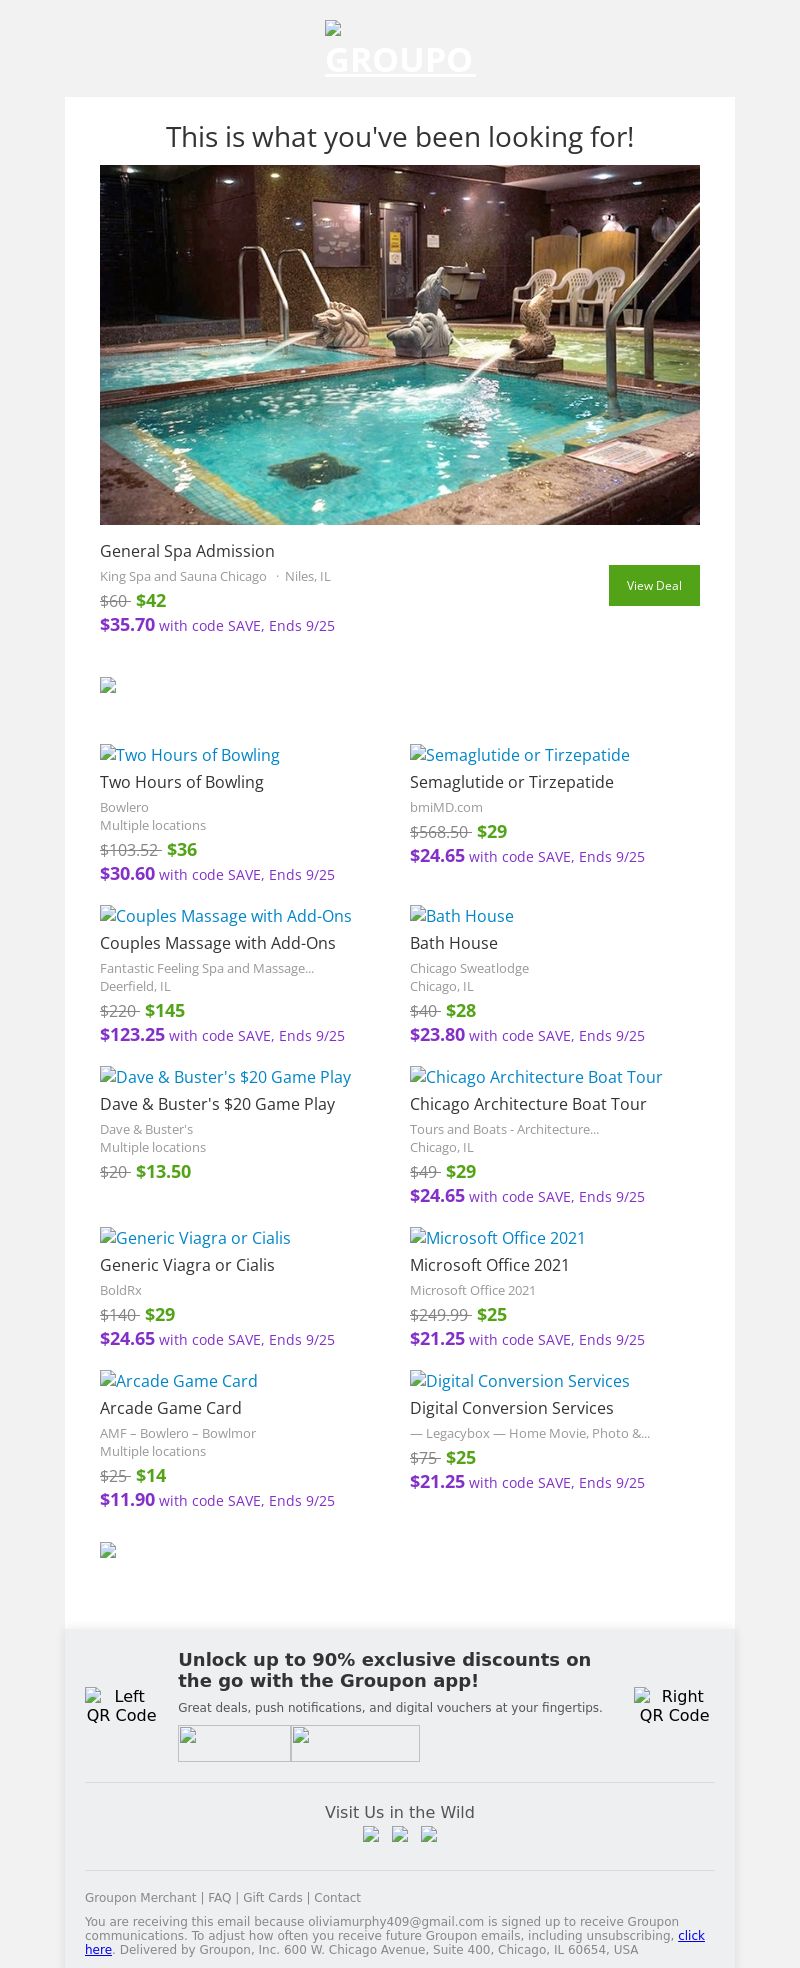Open the Semaglutide or Tirzepatide image
This screenshot has height=1968, width=800.
[x=520, y=755]
